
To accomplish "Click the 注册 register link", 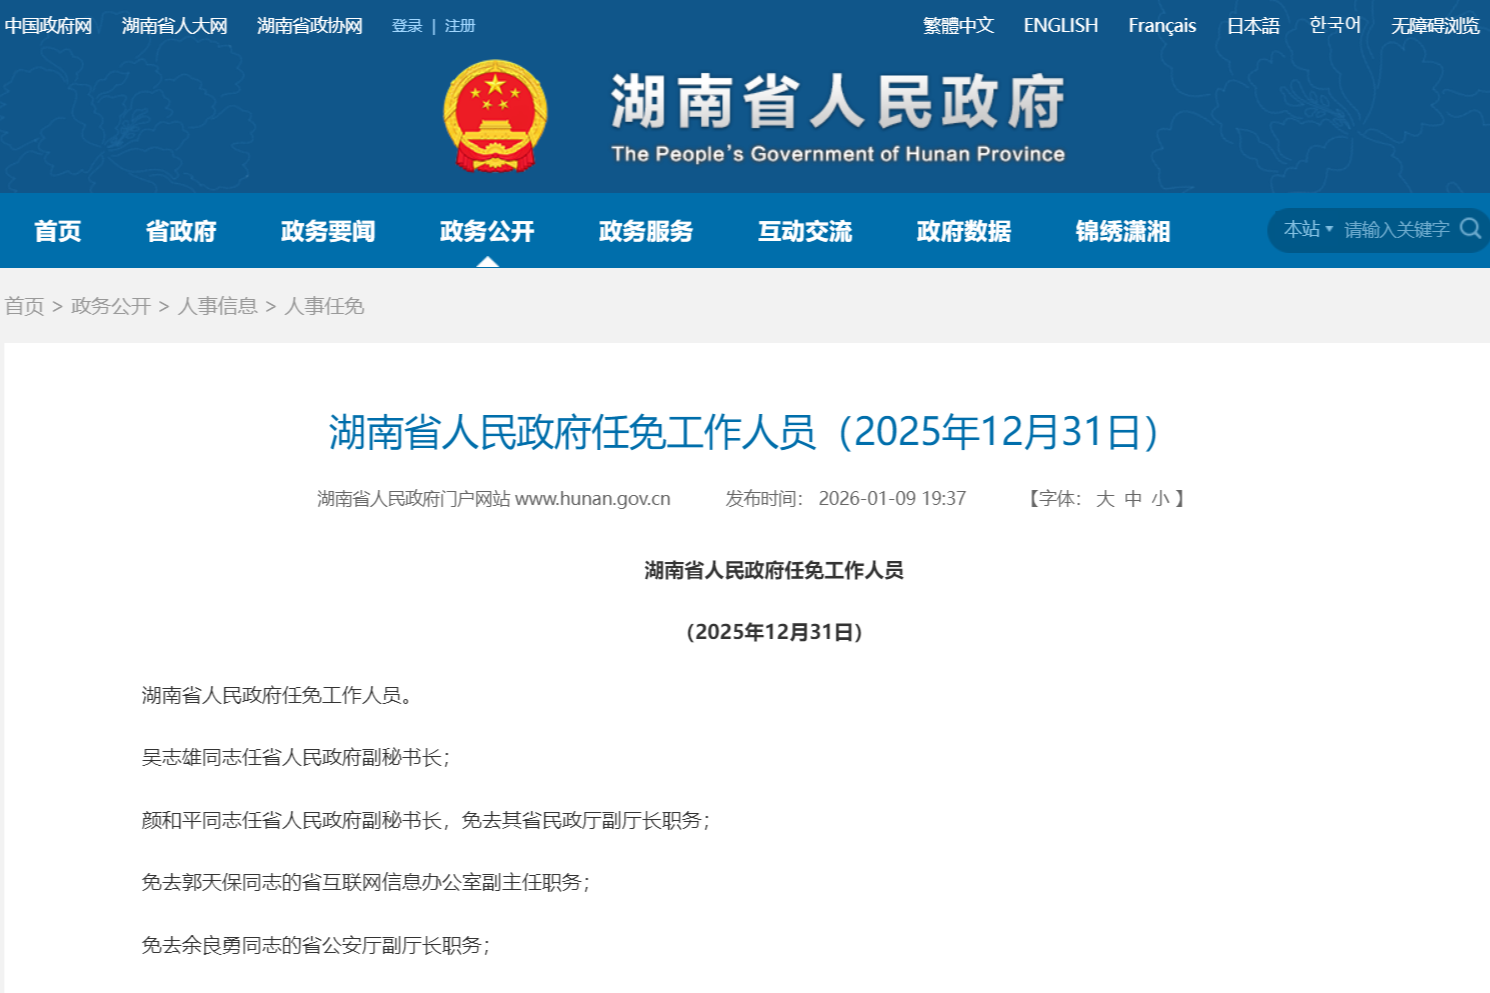I will (460, 26).
